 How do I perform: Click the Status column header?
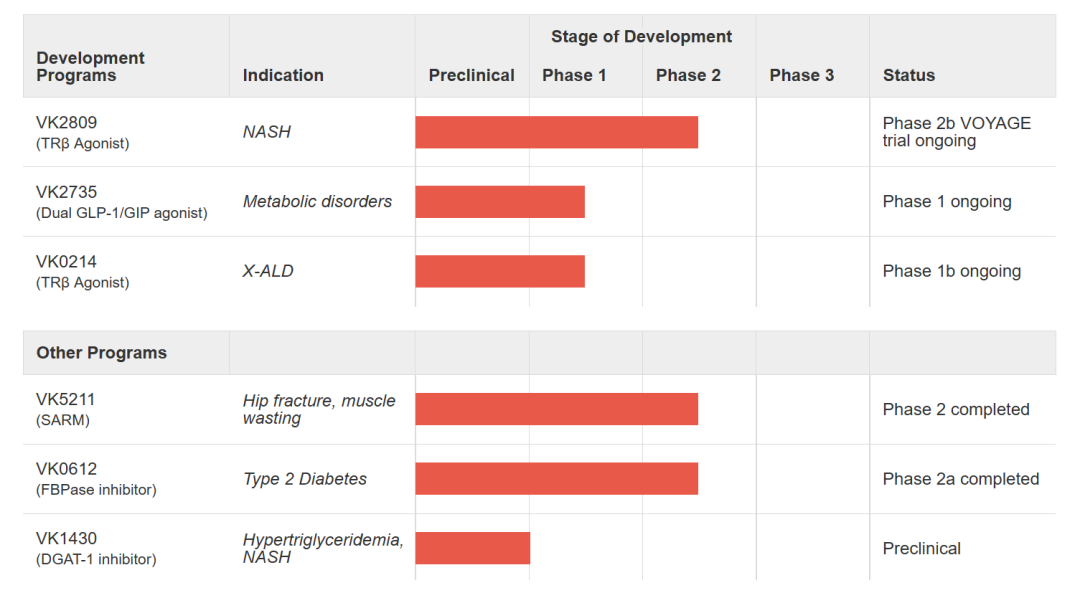(x=908, y=75)
